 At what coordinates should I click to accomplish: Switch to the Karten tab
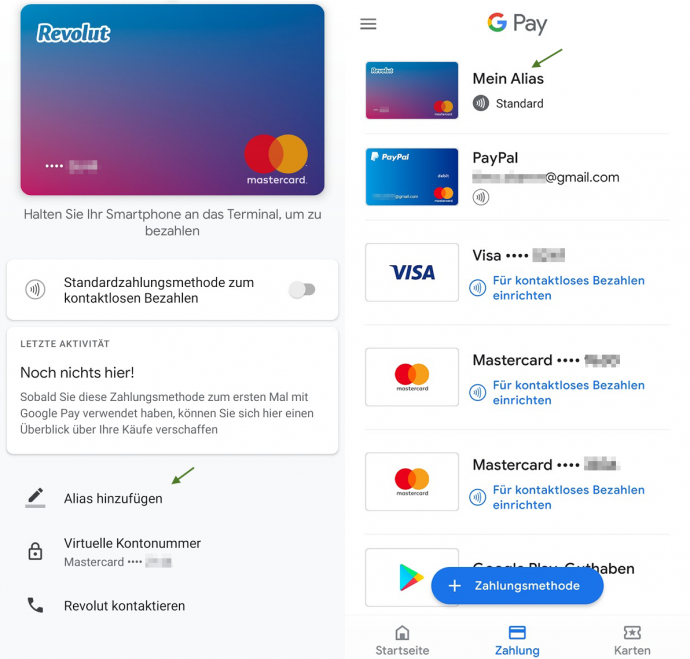pos(632,641)
